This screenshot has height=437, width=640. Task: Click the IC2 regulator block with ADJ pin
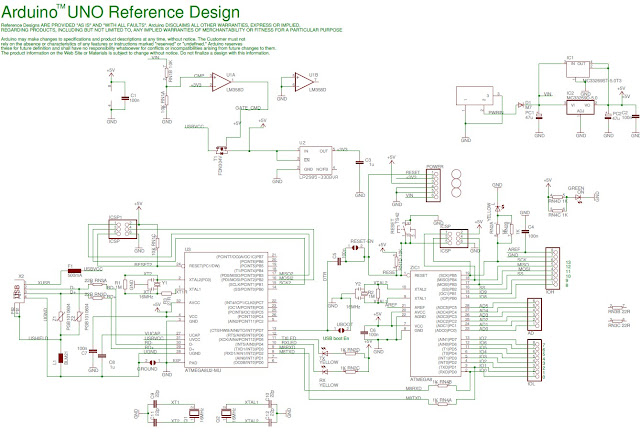point(580,107)
